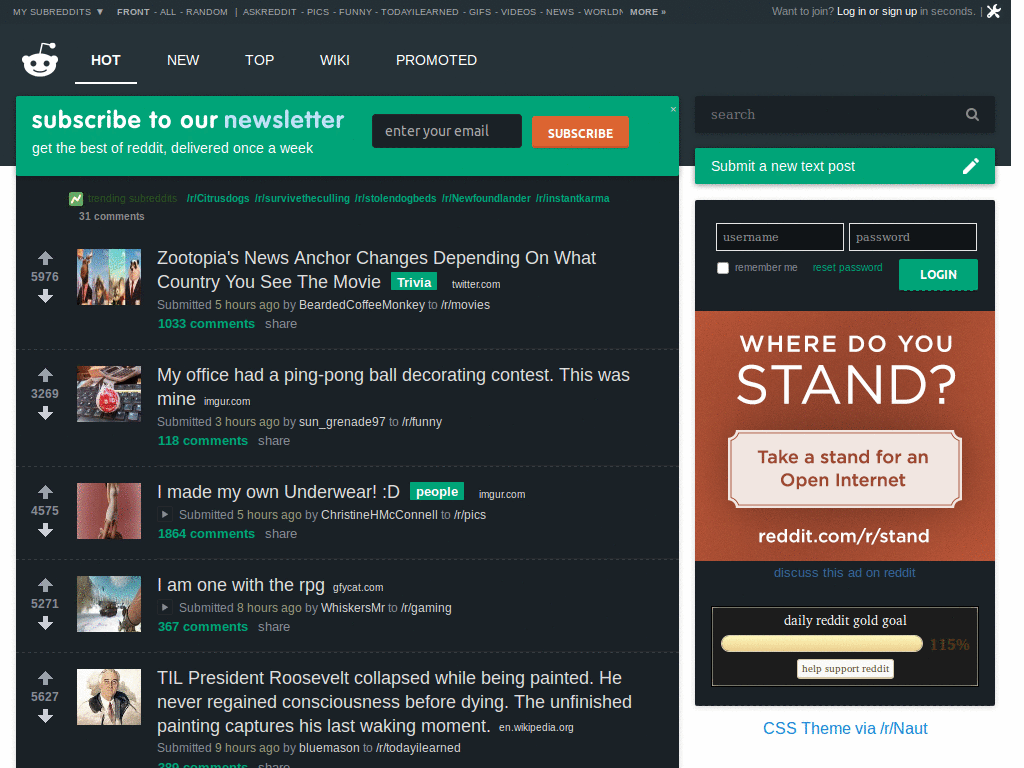
Task: Click Submit a new text post
Action: (844, 166)
